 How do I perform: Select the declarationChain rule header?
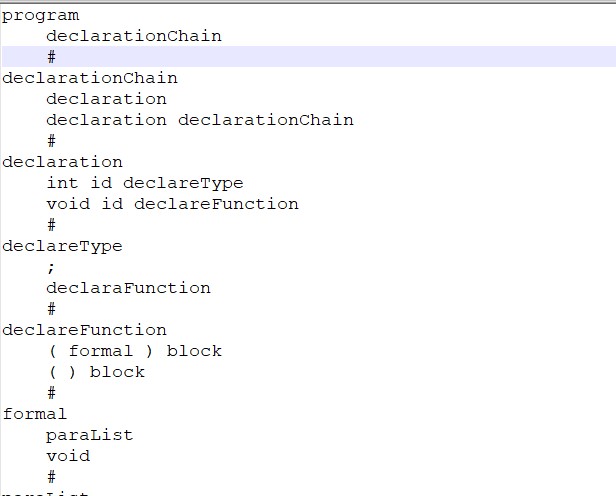coord(90,78)
